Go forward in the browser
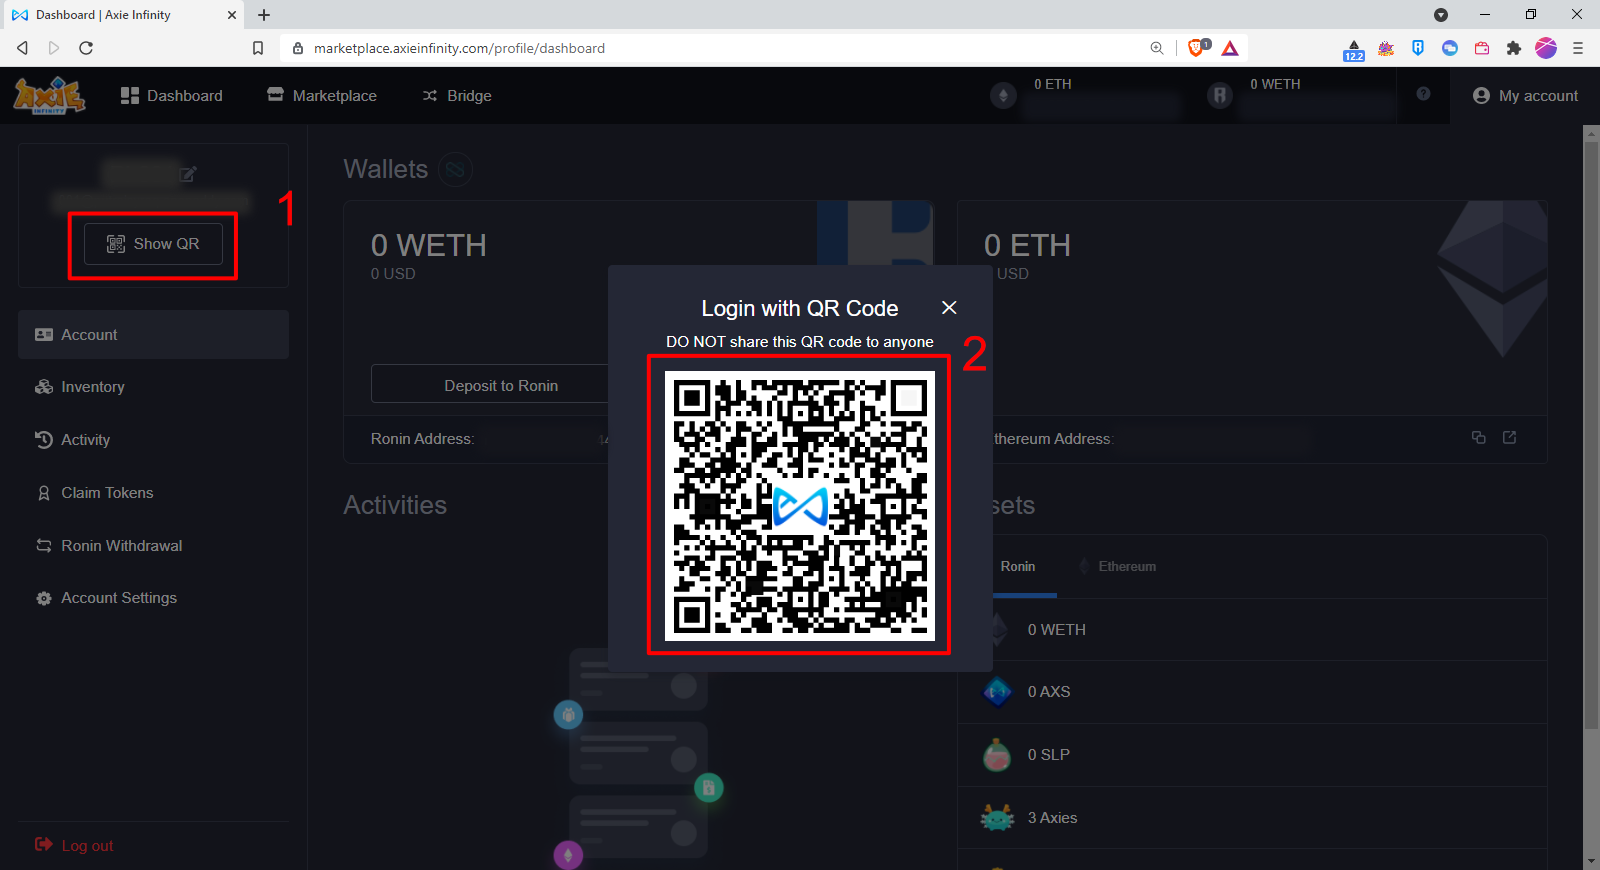Viewport: 1600px width, 870px height. [54, 48]
